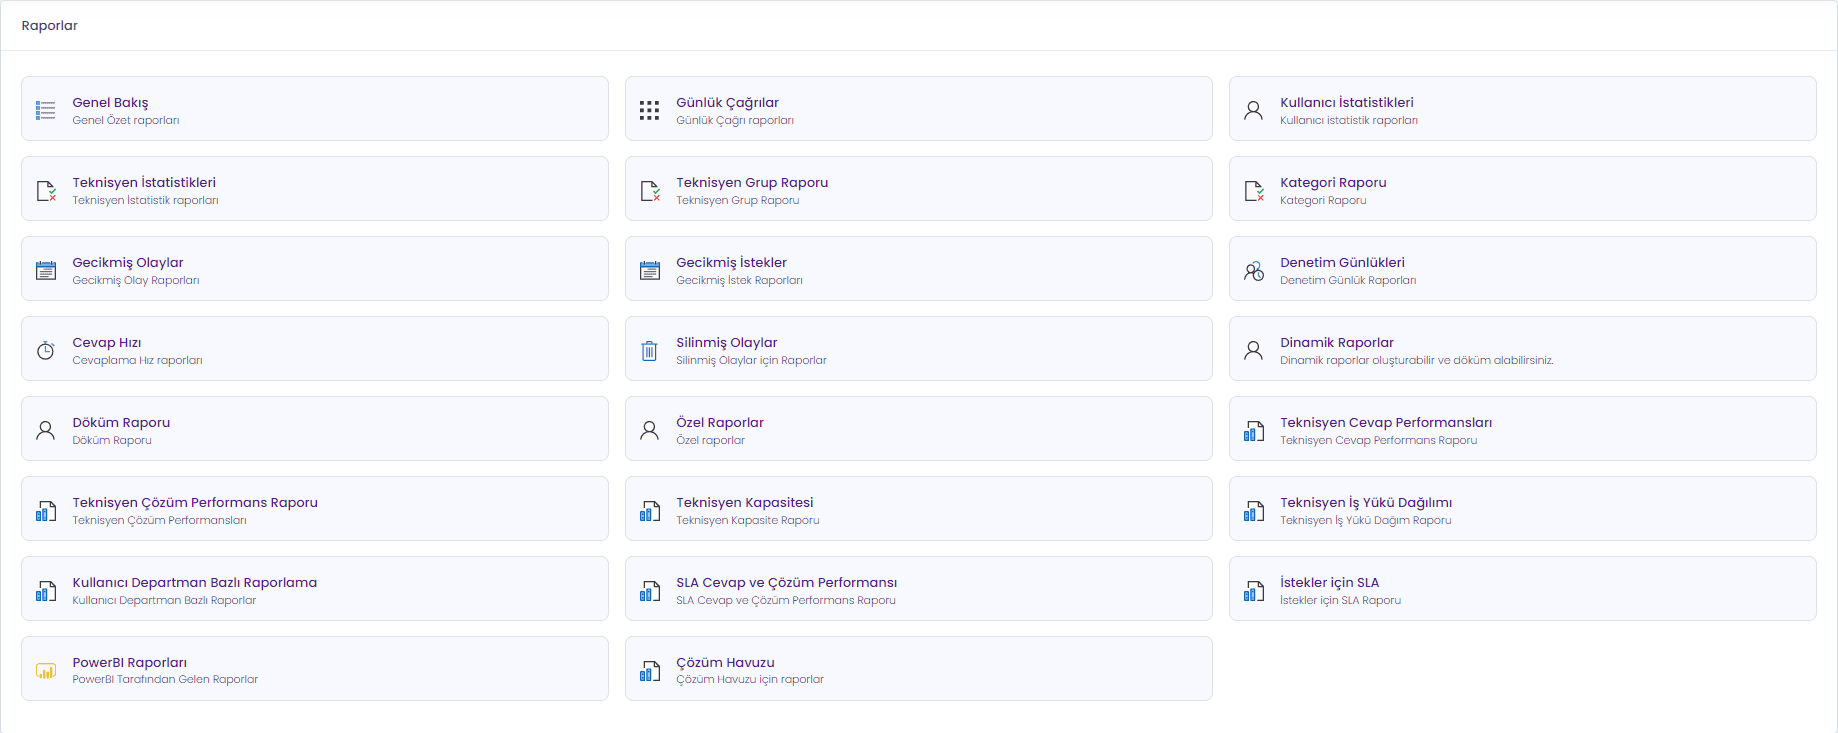This screenshot has height=733, width=1838.
Task: Open Teknisyen Çözüm Performans Raporu title
Action: click(x=195, y=502)
